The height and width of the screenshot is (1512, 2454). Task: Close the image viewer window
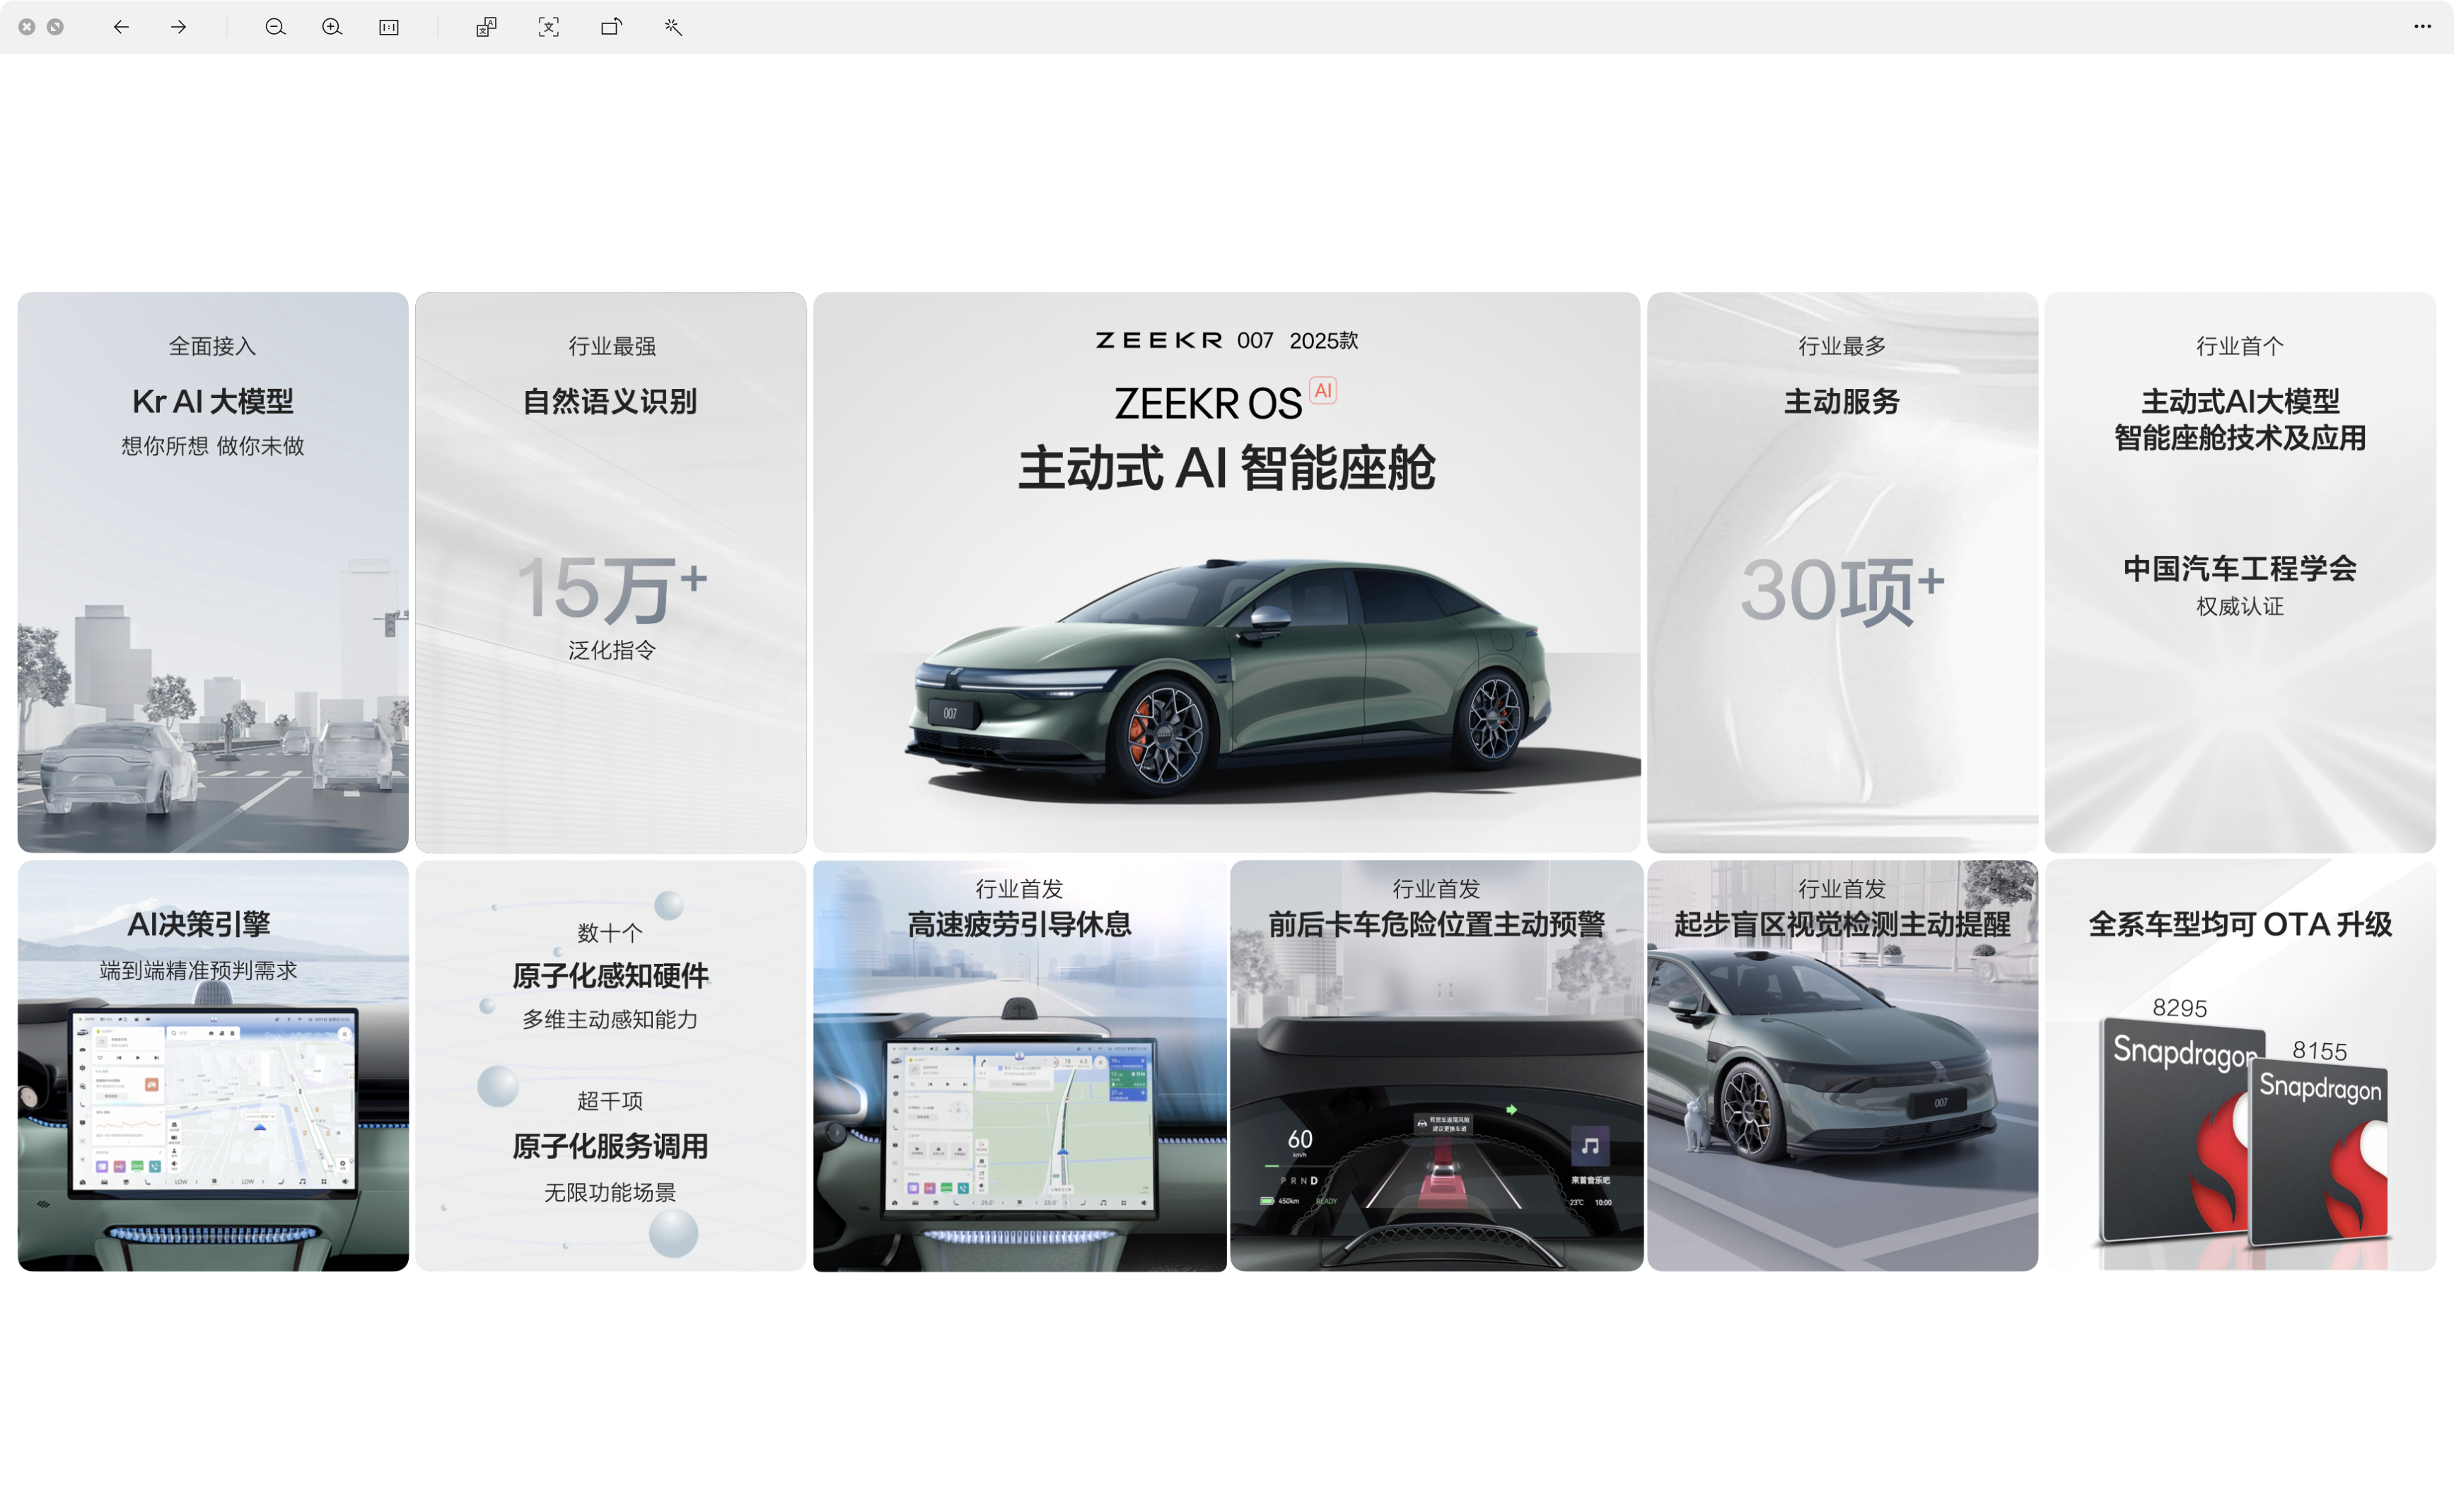click(27, 27)
